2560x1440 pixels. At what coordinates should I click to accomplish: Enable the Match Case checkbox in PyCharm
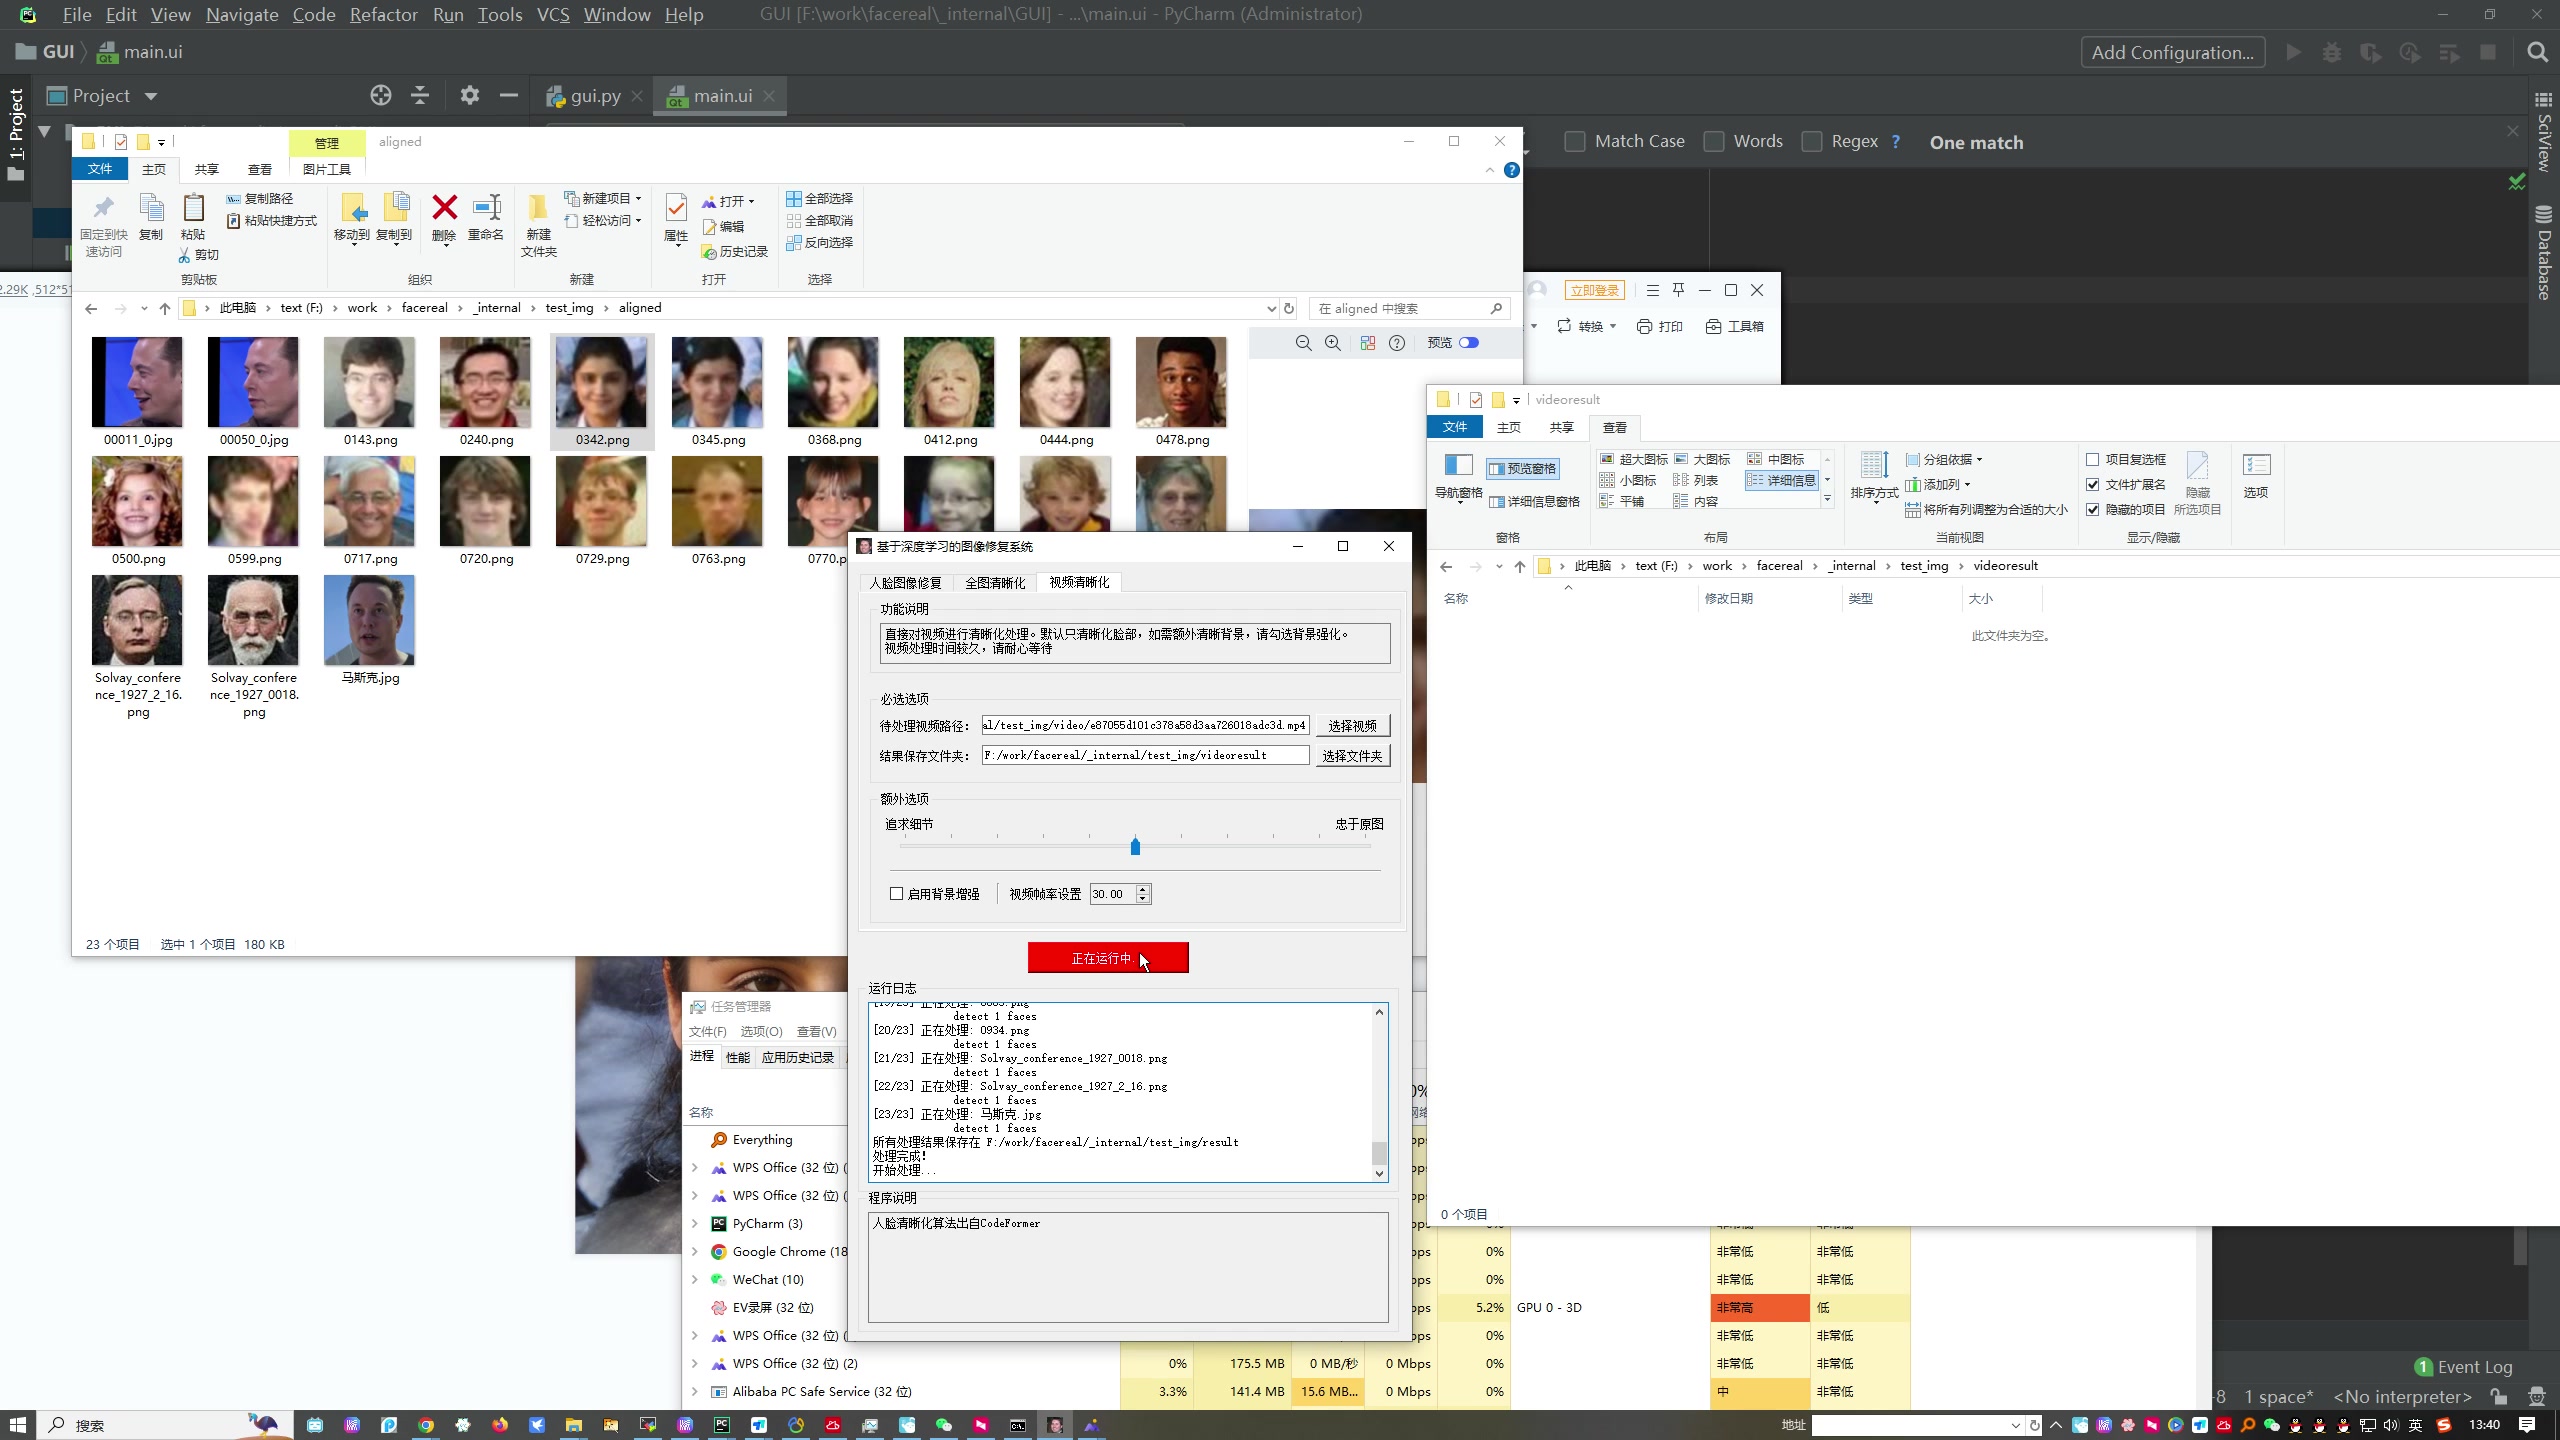(x=1572, y=142)
